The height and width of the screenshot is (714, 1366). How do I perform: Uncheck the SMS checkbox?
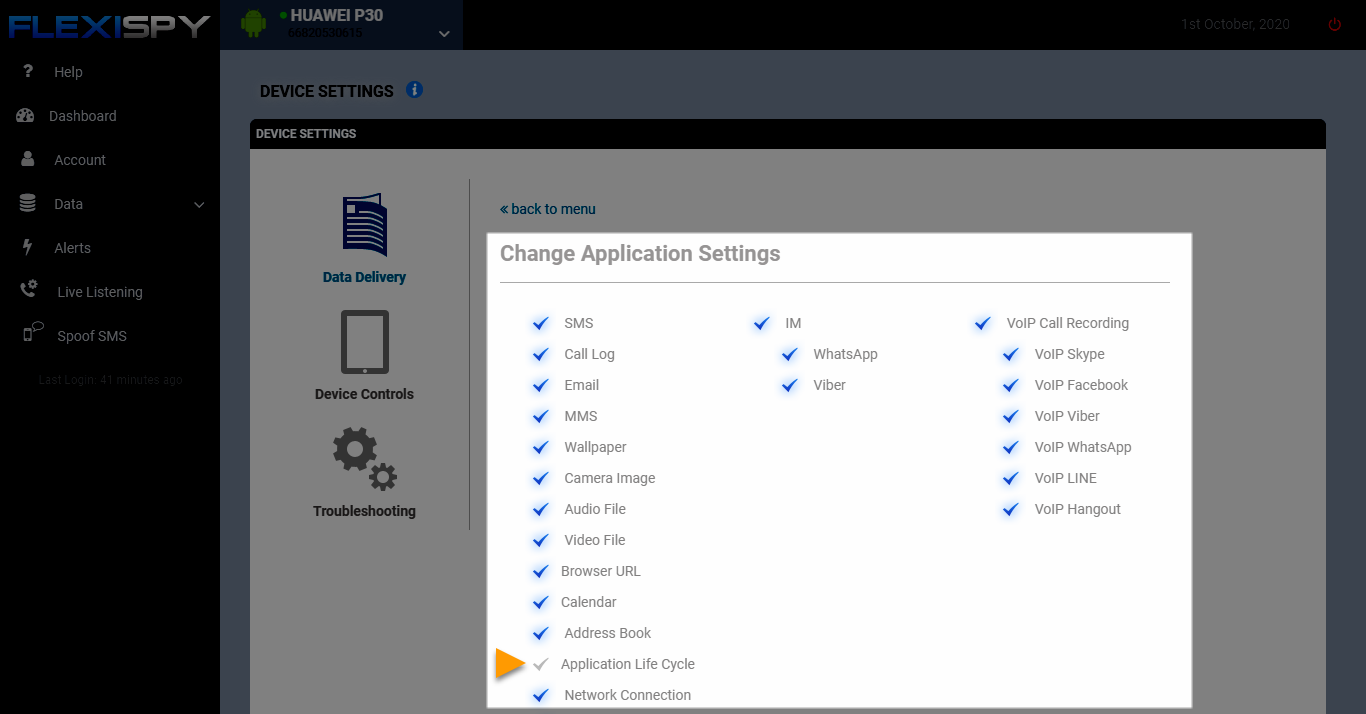(x=541, y=323)
